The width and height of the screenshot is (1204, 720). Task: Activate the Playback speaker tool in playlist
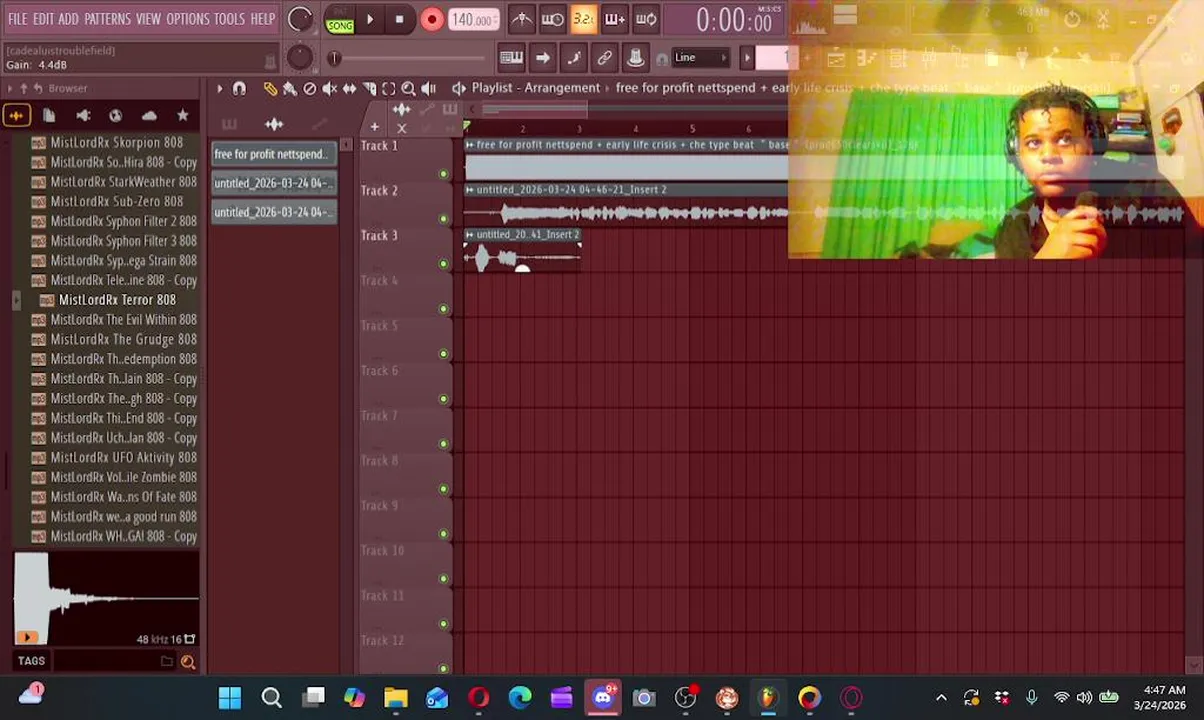(x=428, y=89)
